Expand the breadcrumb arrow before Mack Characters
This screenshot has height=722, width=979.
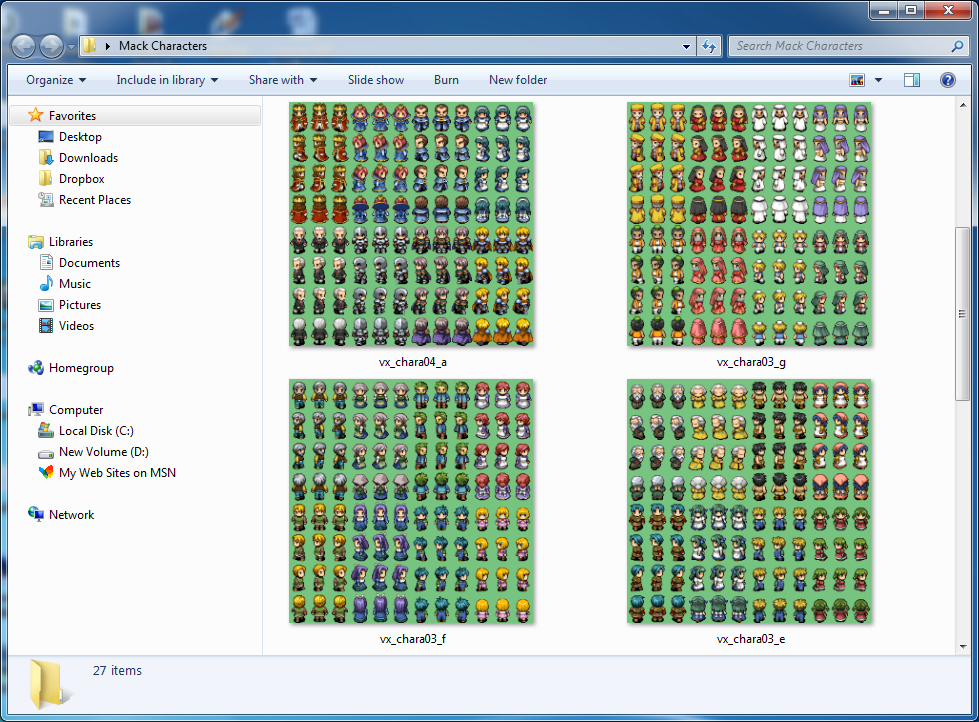tap(107, 46)
